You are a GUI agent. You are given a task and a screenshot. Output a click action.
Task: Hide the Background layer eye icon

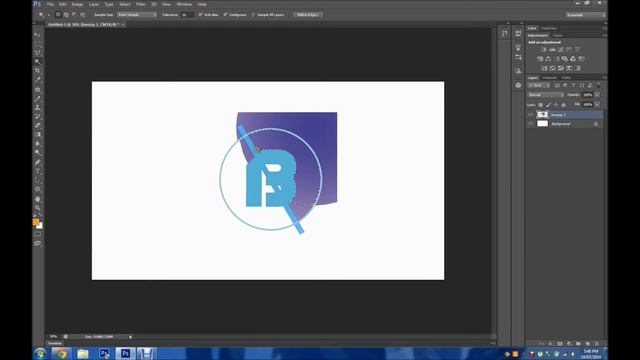point(531,124)
